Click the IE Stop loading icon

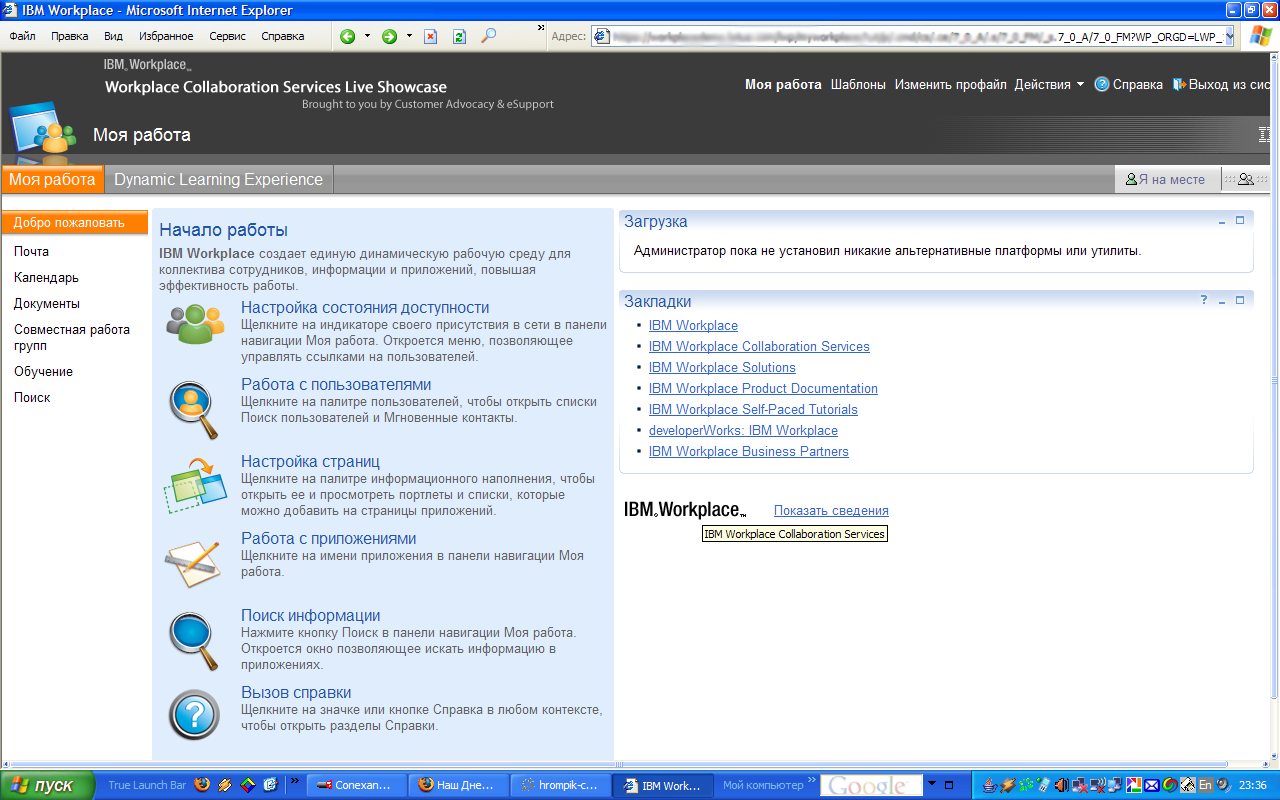(x=430, y=36)
